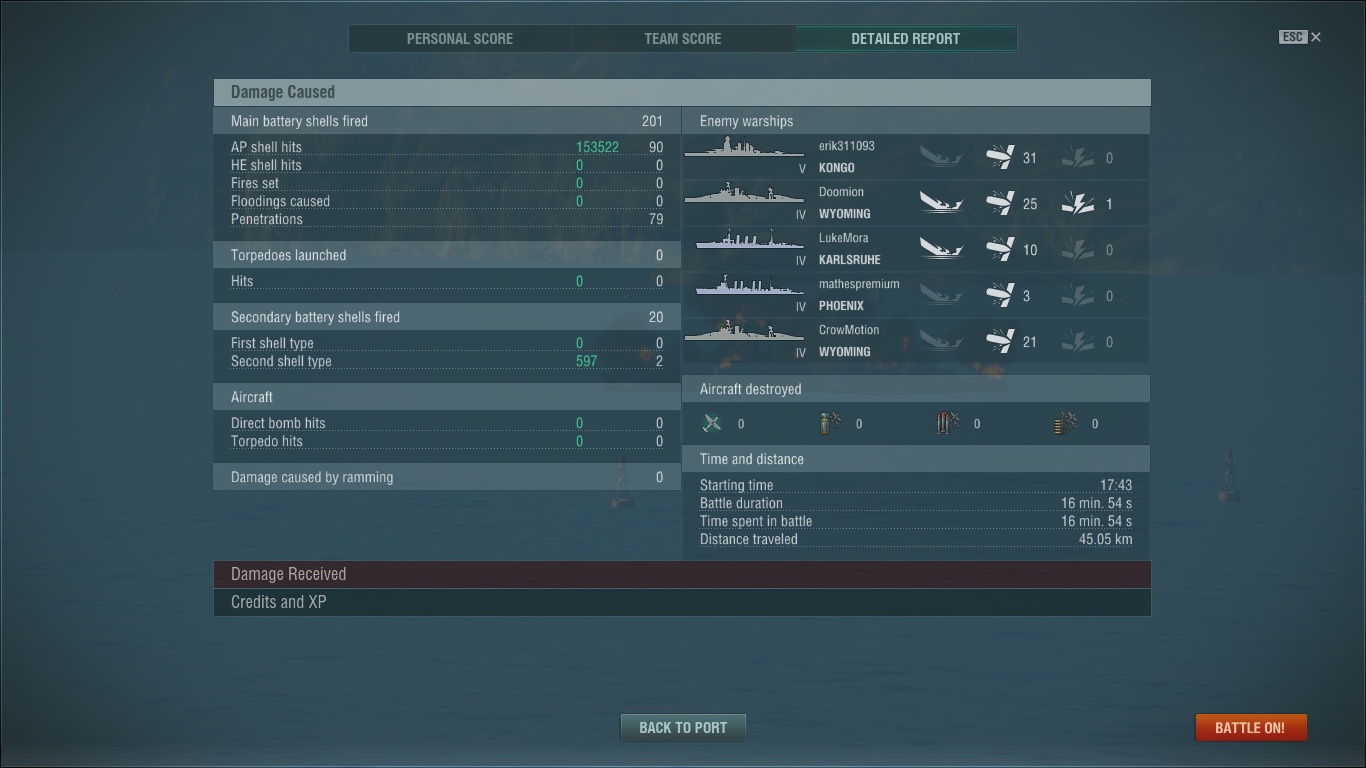Image resolution: width=1366 pixels, height=768 pixels.
Task: Click the shell hits icon on Kongo row
Action: [1000, 157]
